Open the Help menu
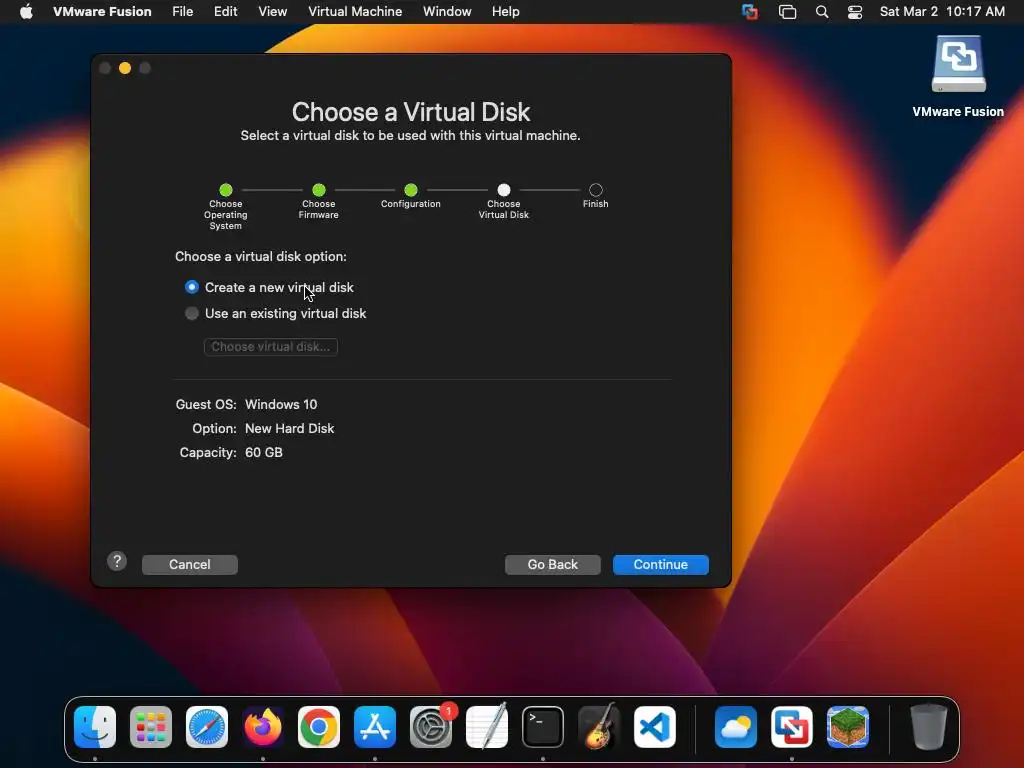Viewport: 1024px width, 768px height. pyautogui.click(x=505, y=12)
